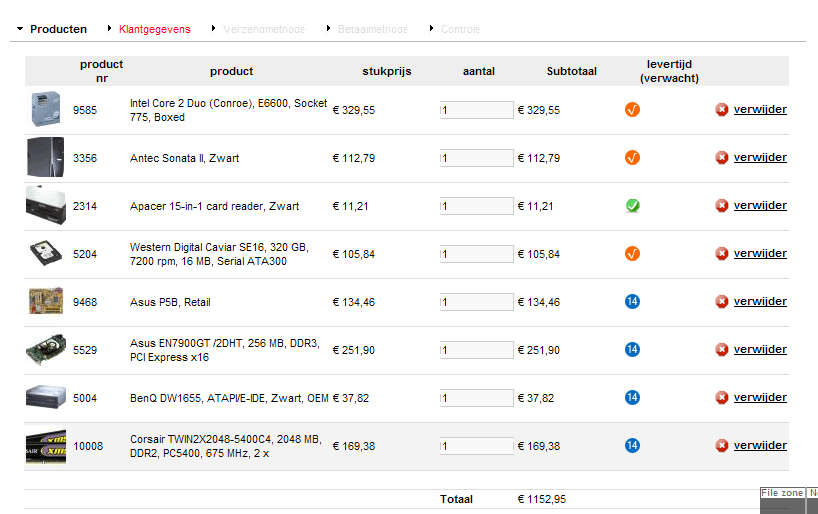
Task: Focus quantity field for Antec Sonata II
Action: [477, 158]
